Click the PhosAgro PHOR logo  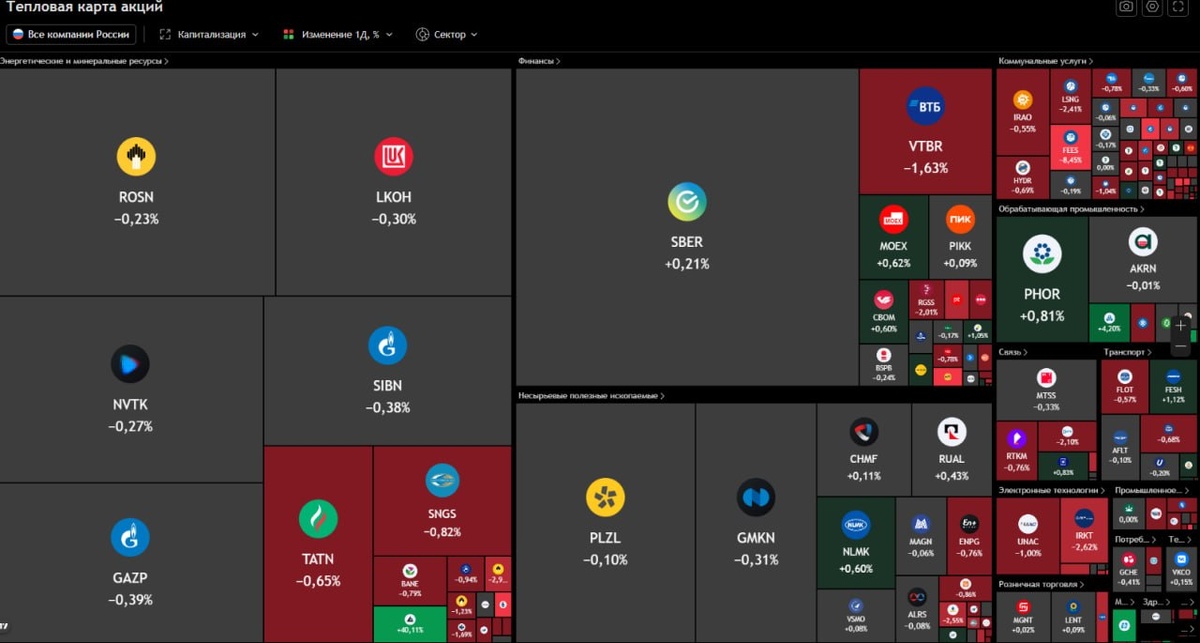click(x=1042, y=254)
